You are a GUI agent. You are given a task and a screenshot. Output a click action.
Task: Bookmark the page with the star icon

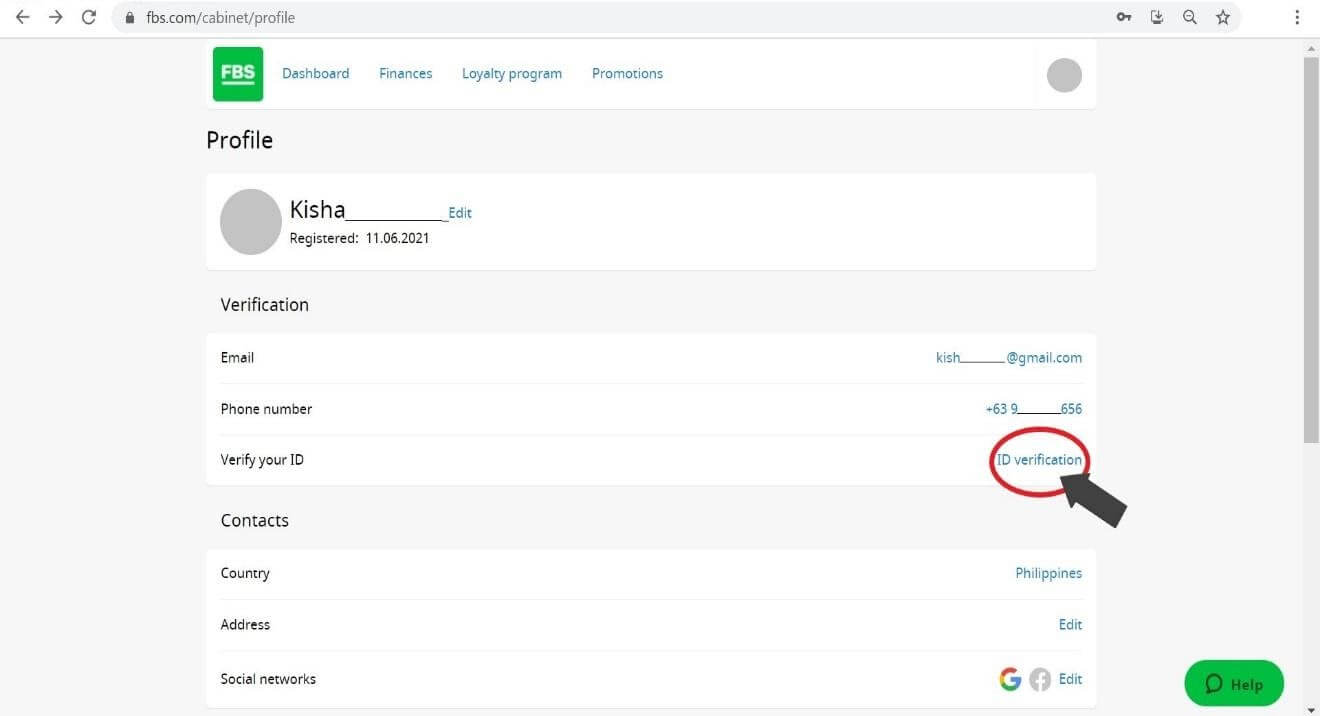1223,17
